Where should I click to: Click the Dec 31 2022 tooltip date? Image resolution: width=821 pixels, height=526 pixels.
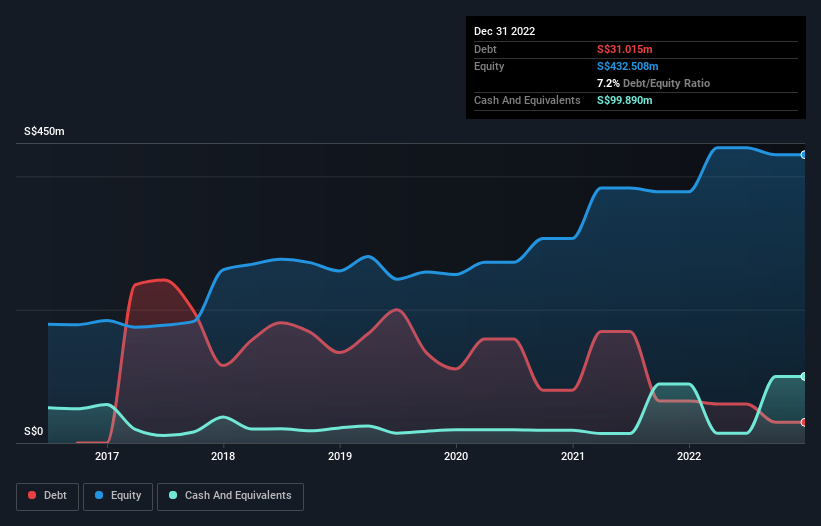504,31
